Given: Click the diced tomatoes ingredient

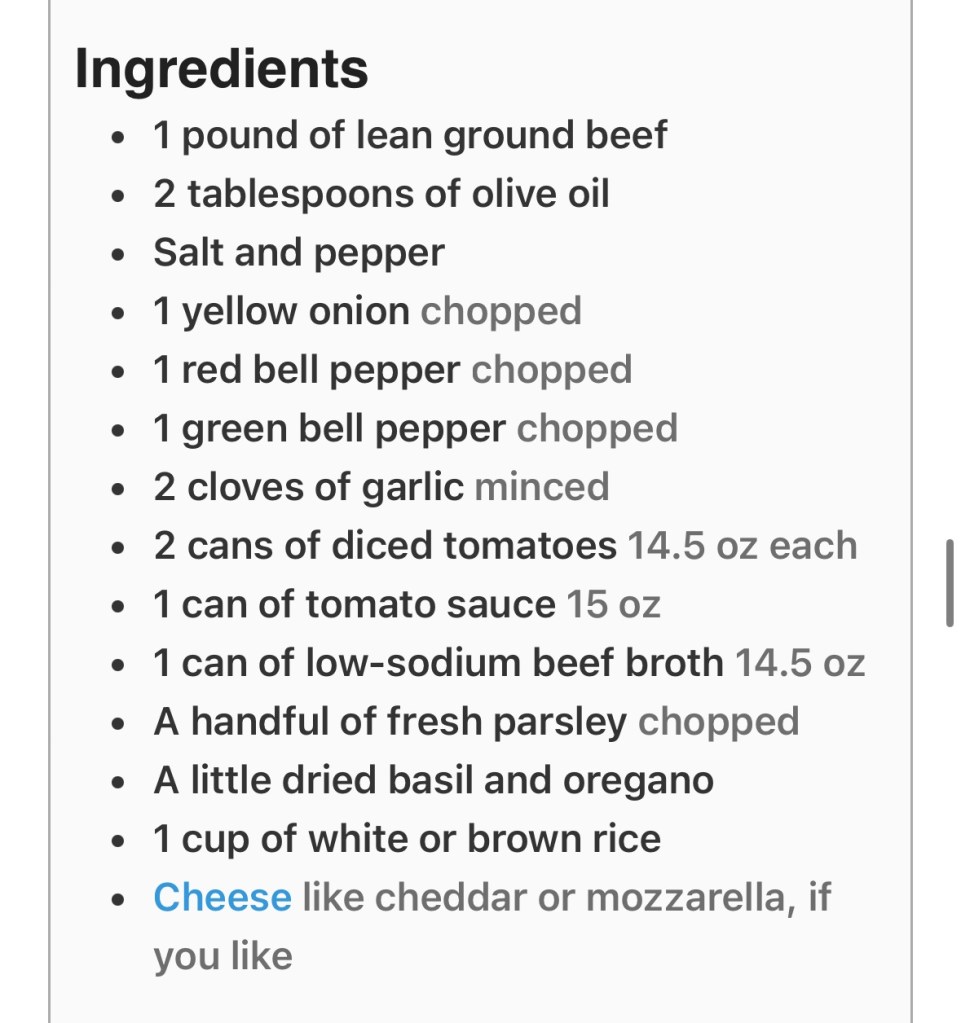Looking at the screenshot, I should coord(385,546).
